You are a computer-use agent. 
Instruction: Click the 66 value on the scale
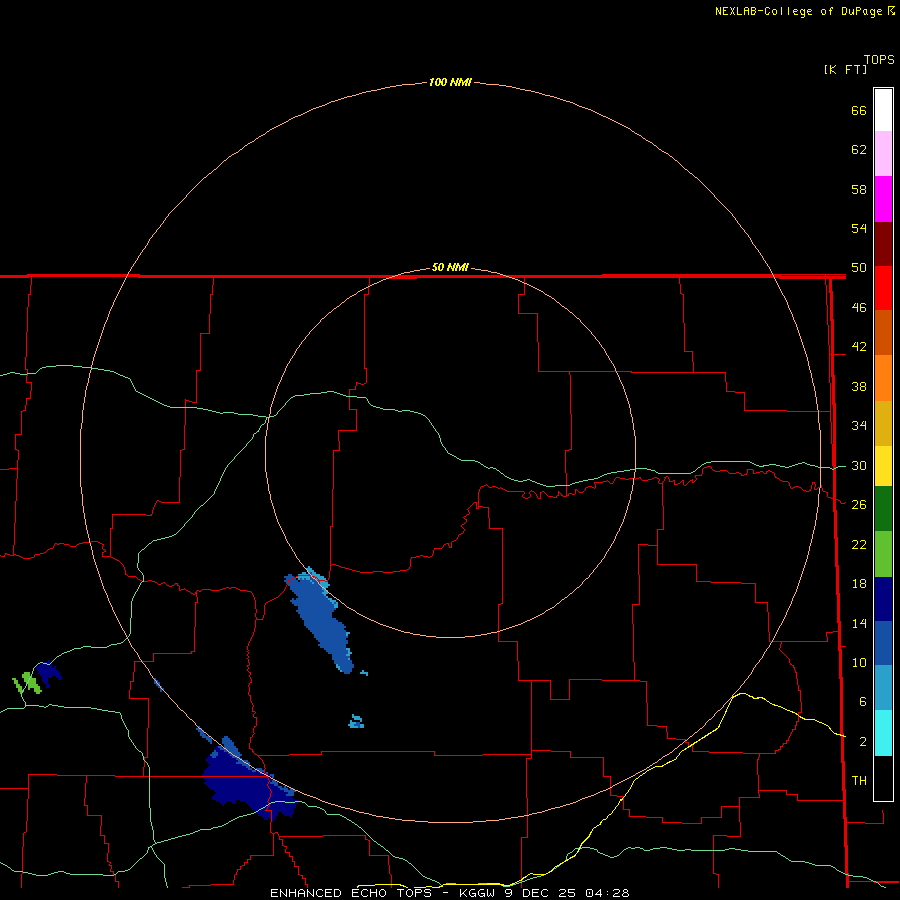coord(859,110)
